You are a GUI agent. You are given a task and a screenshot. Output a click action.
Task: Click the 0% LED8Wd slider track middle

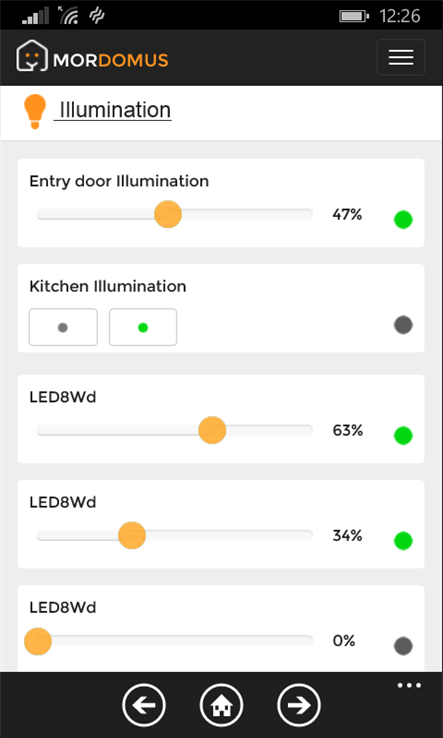coord(175,641)
